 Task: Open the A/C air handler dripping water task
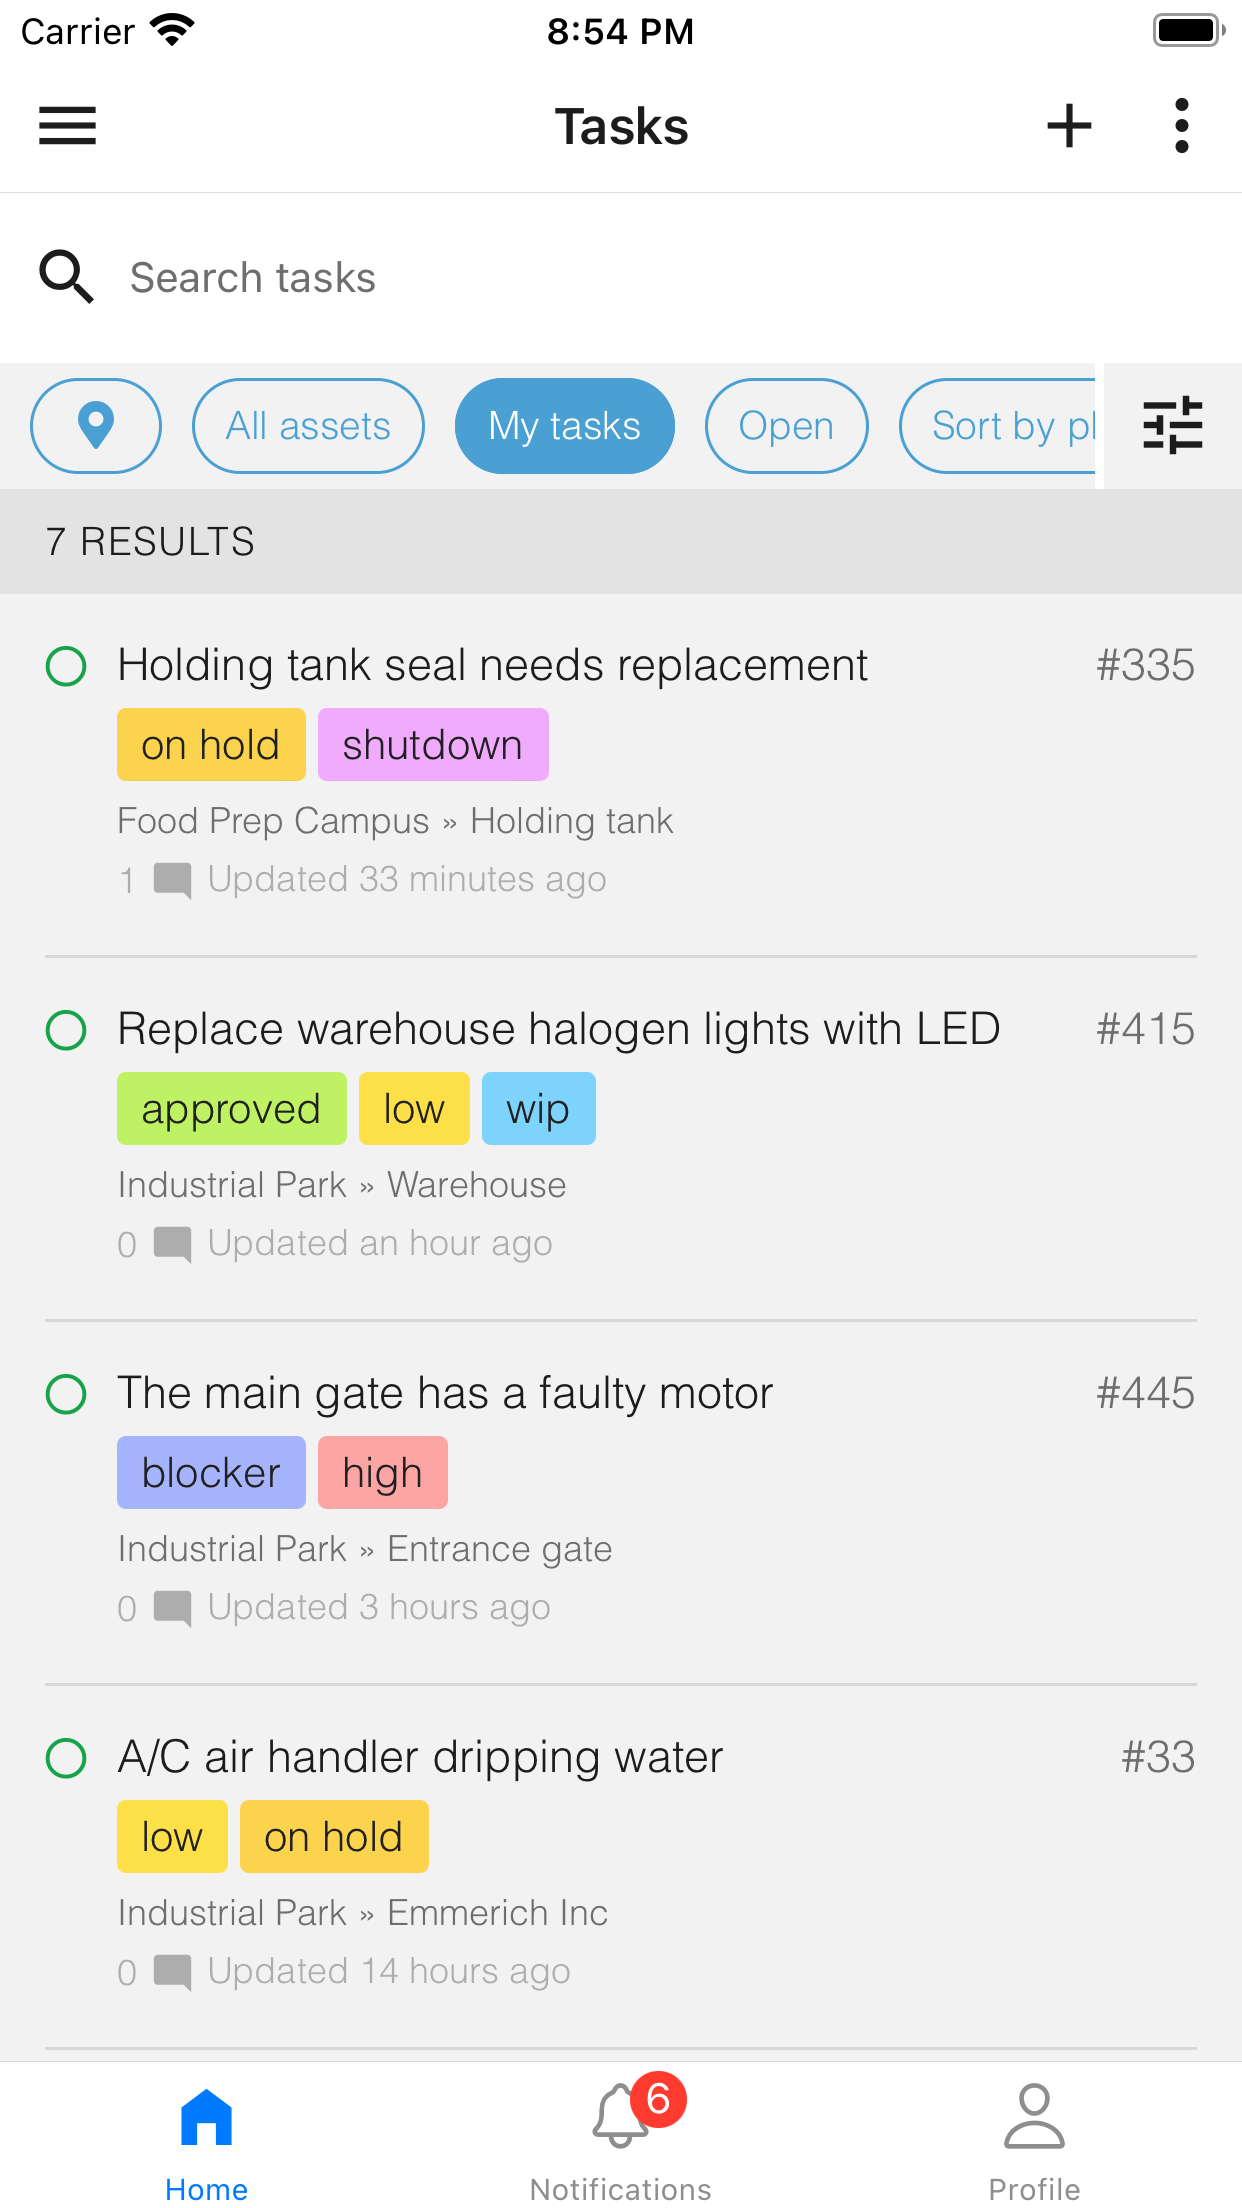click(420, 1758)
